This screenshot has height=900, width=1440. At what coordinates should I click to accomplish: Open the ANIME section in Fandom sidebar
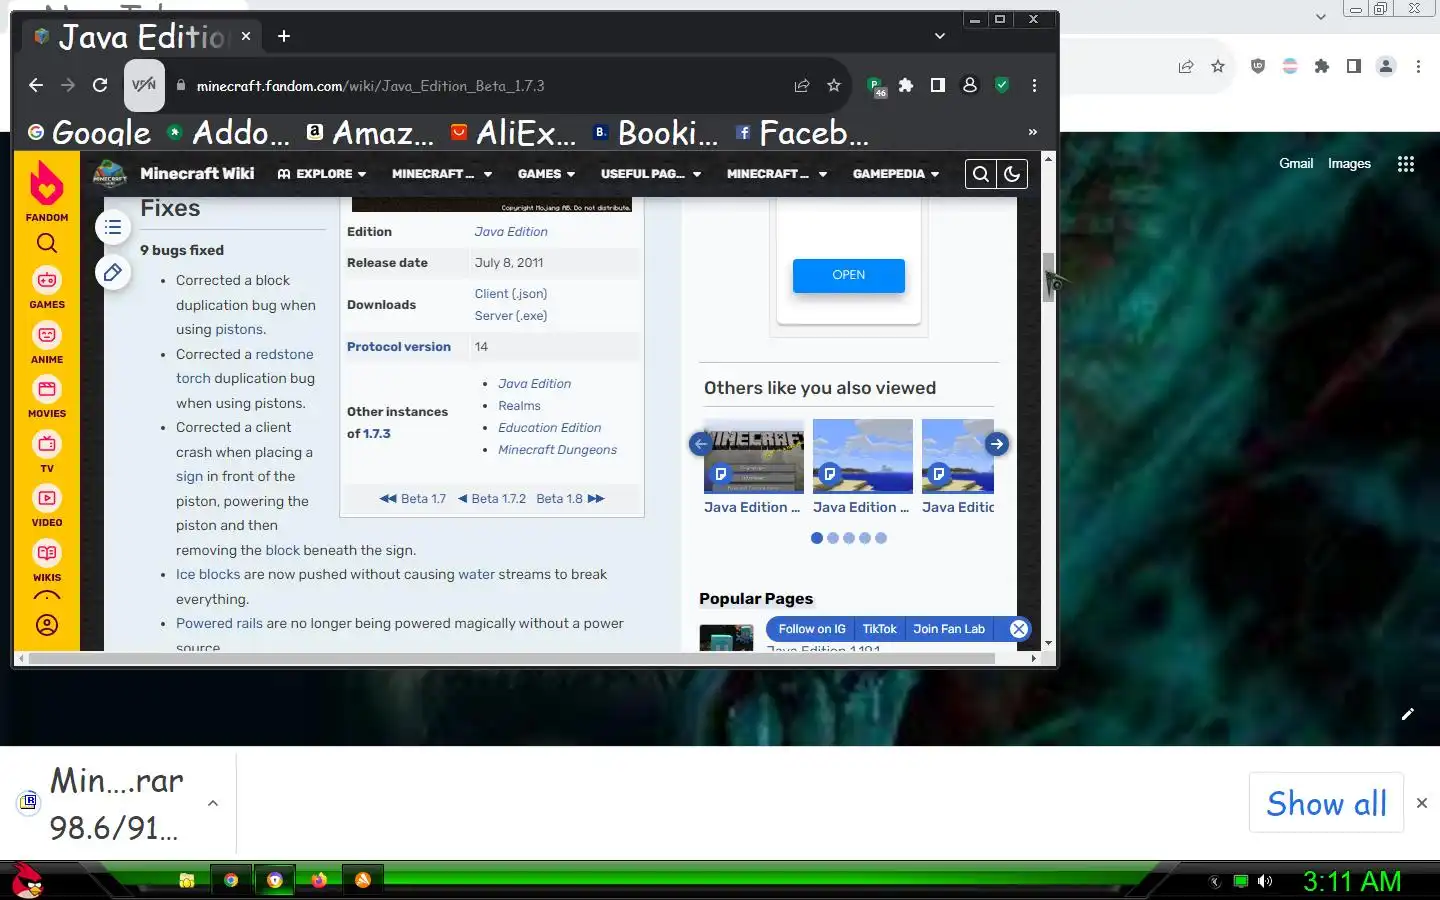tap(47, 343)
